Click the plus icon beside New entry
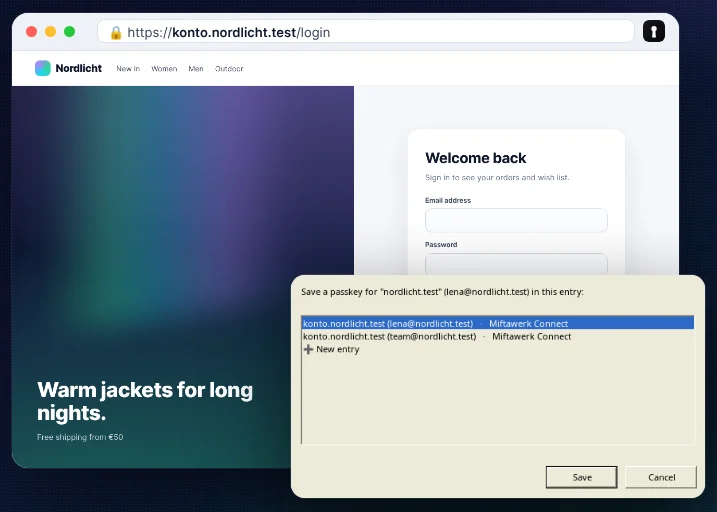717x512 pixels. (x=308, y=349)
